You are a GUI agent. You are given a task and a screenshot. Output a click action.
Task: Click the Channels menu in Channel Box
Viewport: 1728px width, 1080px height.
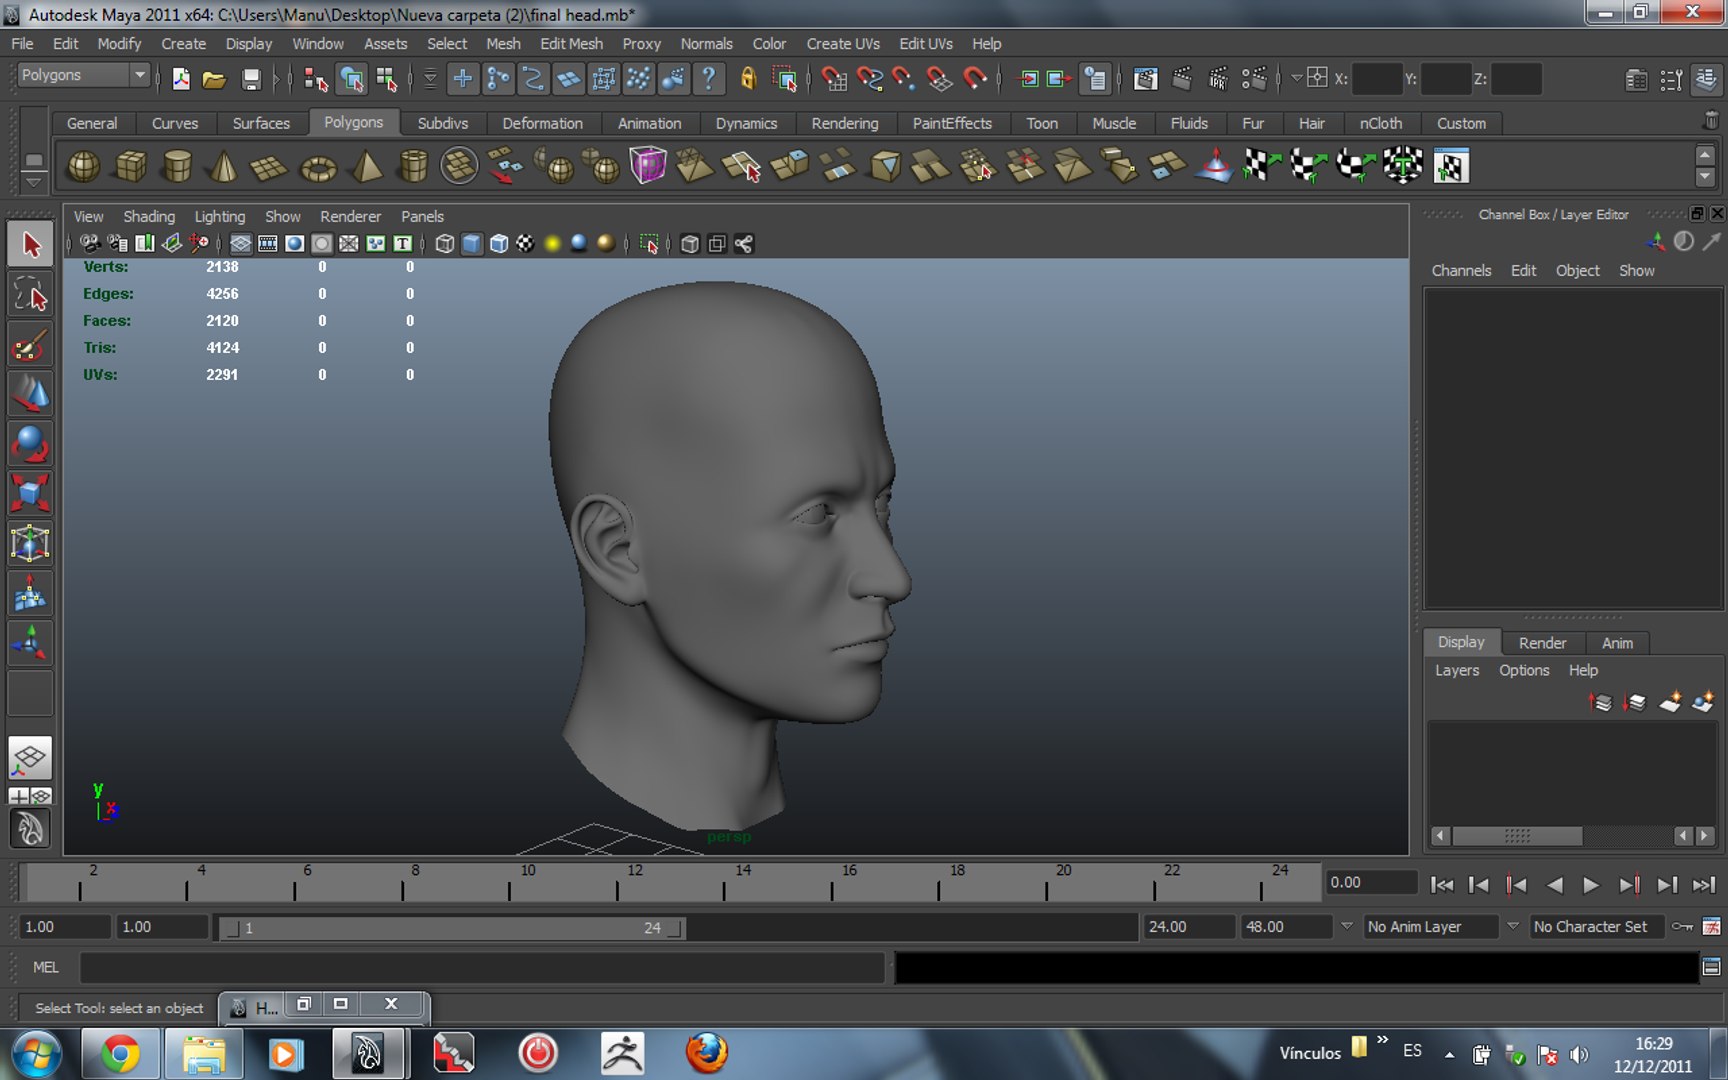click(1460, 270)
